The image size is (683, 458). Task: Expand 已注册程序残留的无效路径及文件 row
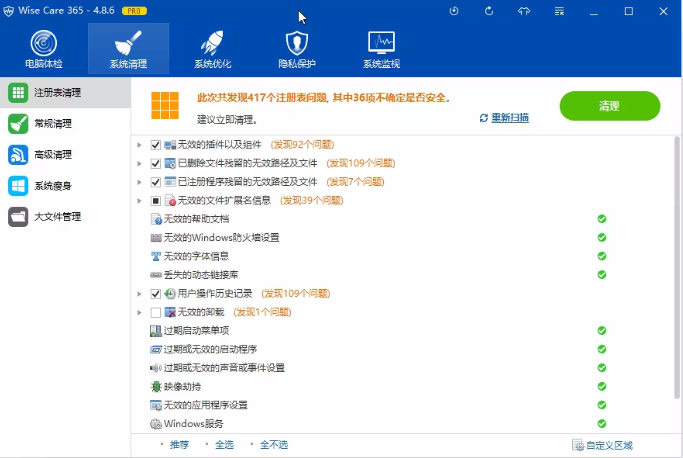[139, 182]
